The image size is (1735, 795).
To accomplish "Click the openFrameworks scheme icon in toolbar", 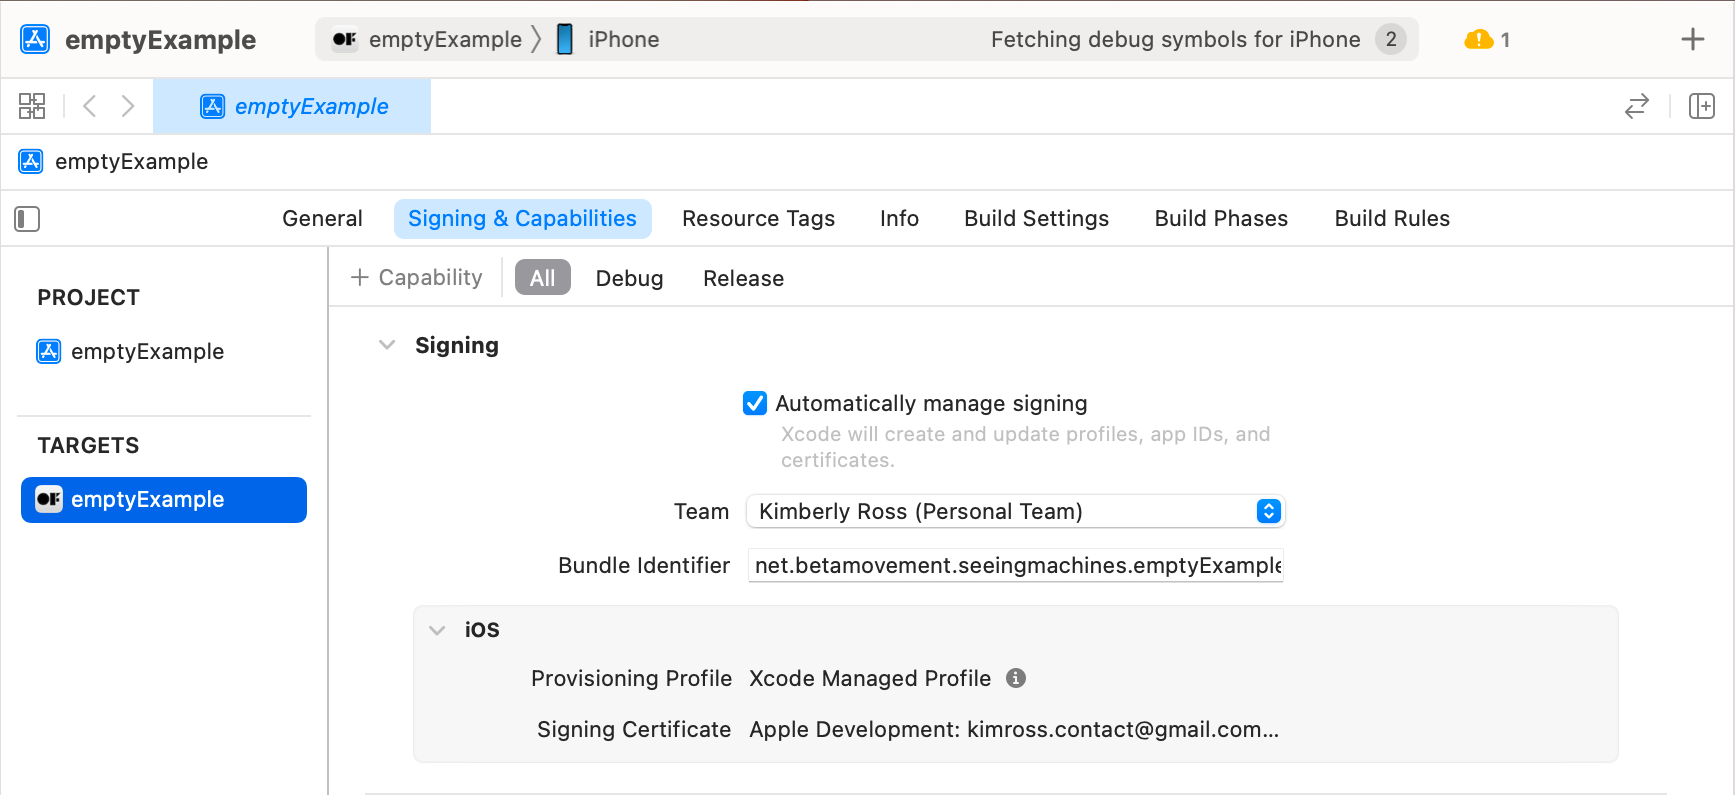I will pyautogui.click(x=345, y=39).
